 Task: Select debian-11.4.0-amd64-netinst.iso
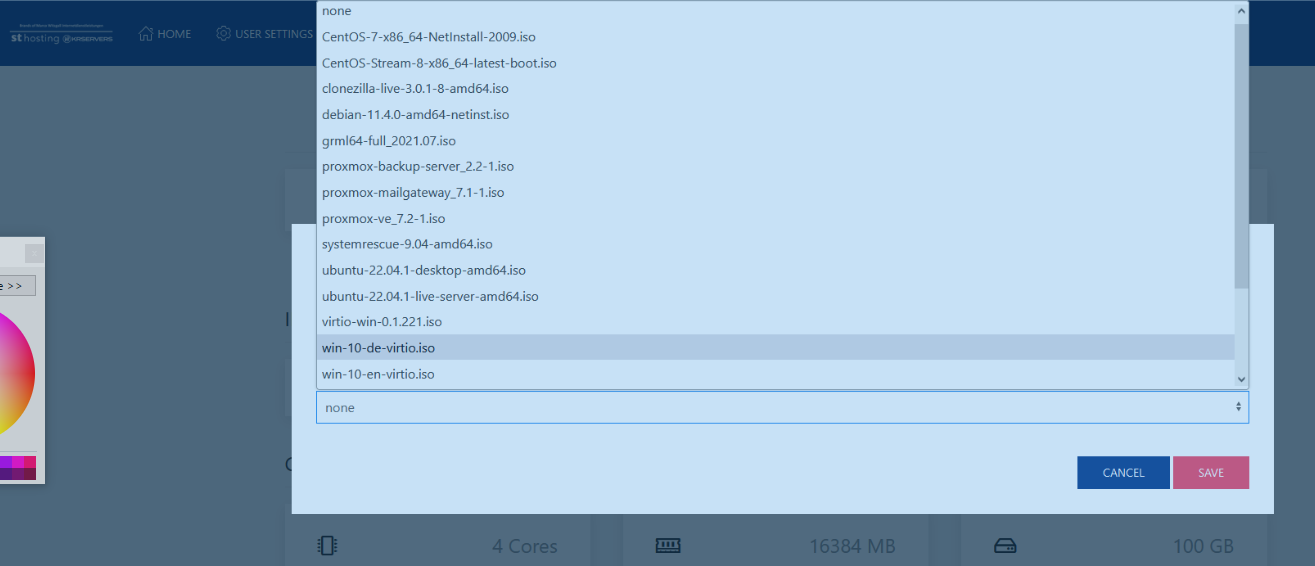[x=776, y=115]
